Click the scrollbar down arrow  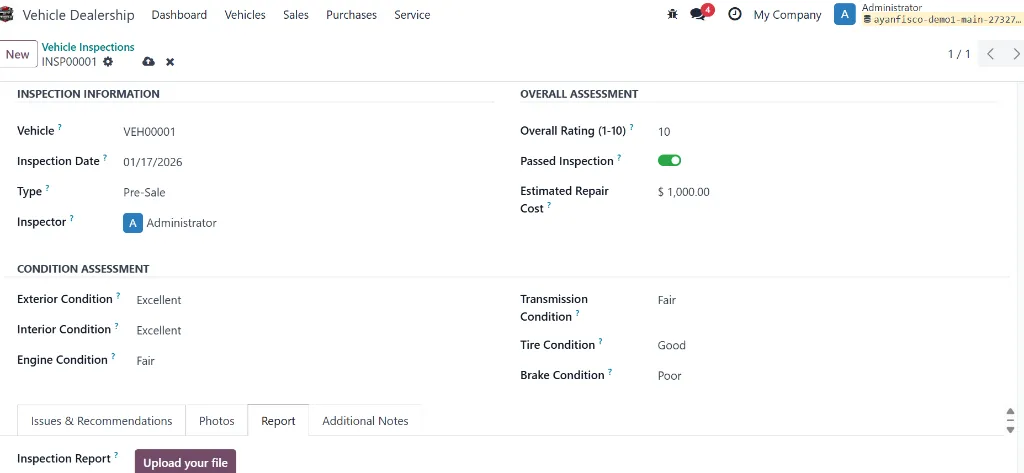pyautogui.click(x=1010, y=430)
